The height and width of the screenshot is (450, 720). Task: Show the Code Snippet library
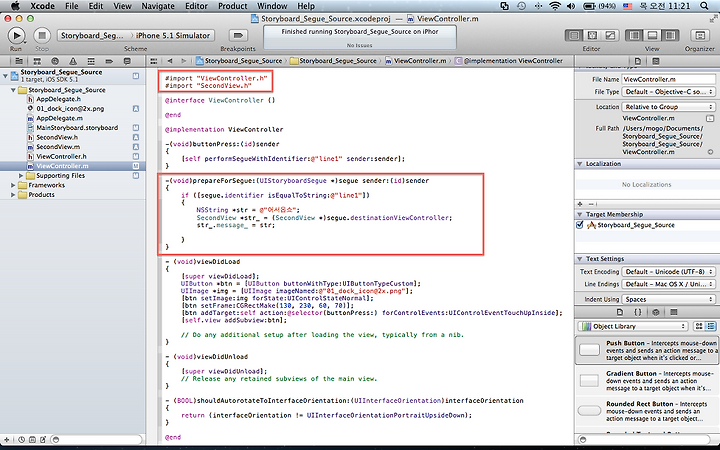pyautogui.click(x=638, y=312)
